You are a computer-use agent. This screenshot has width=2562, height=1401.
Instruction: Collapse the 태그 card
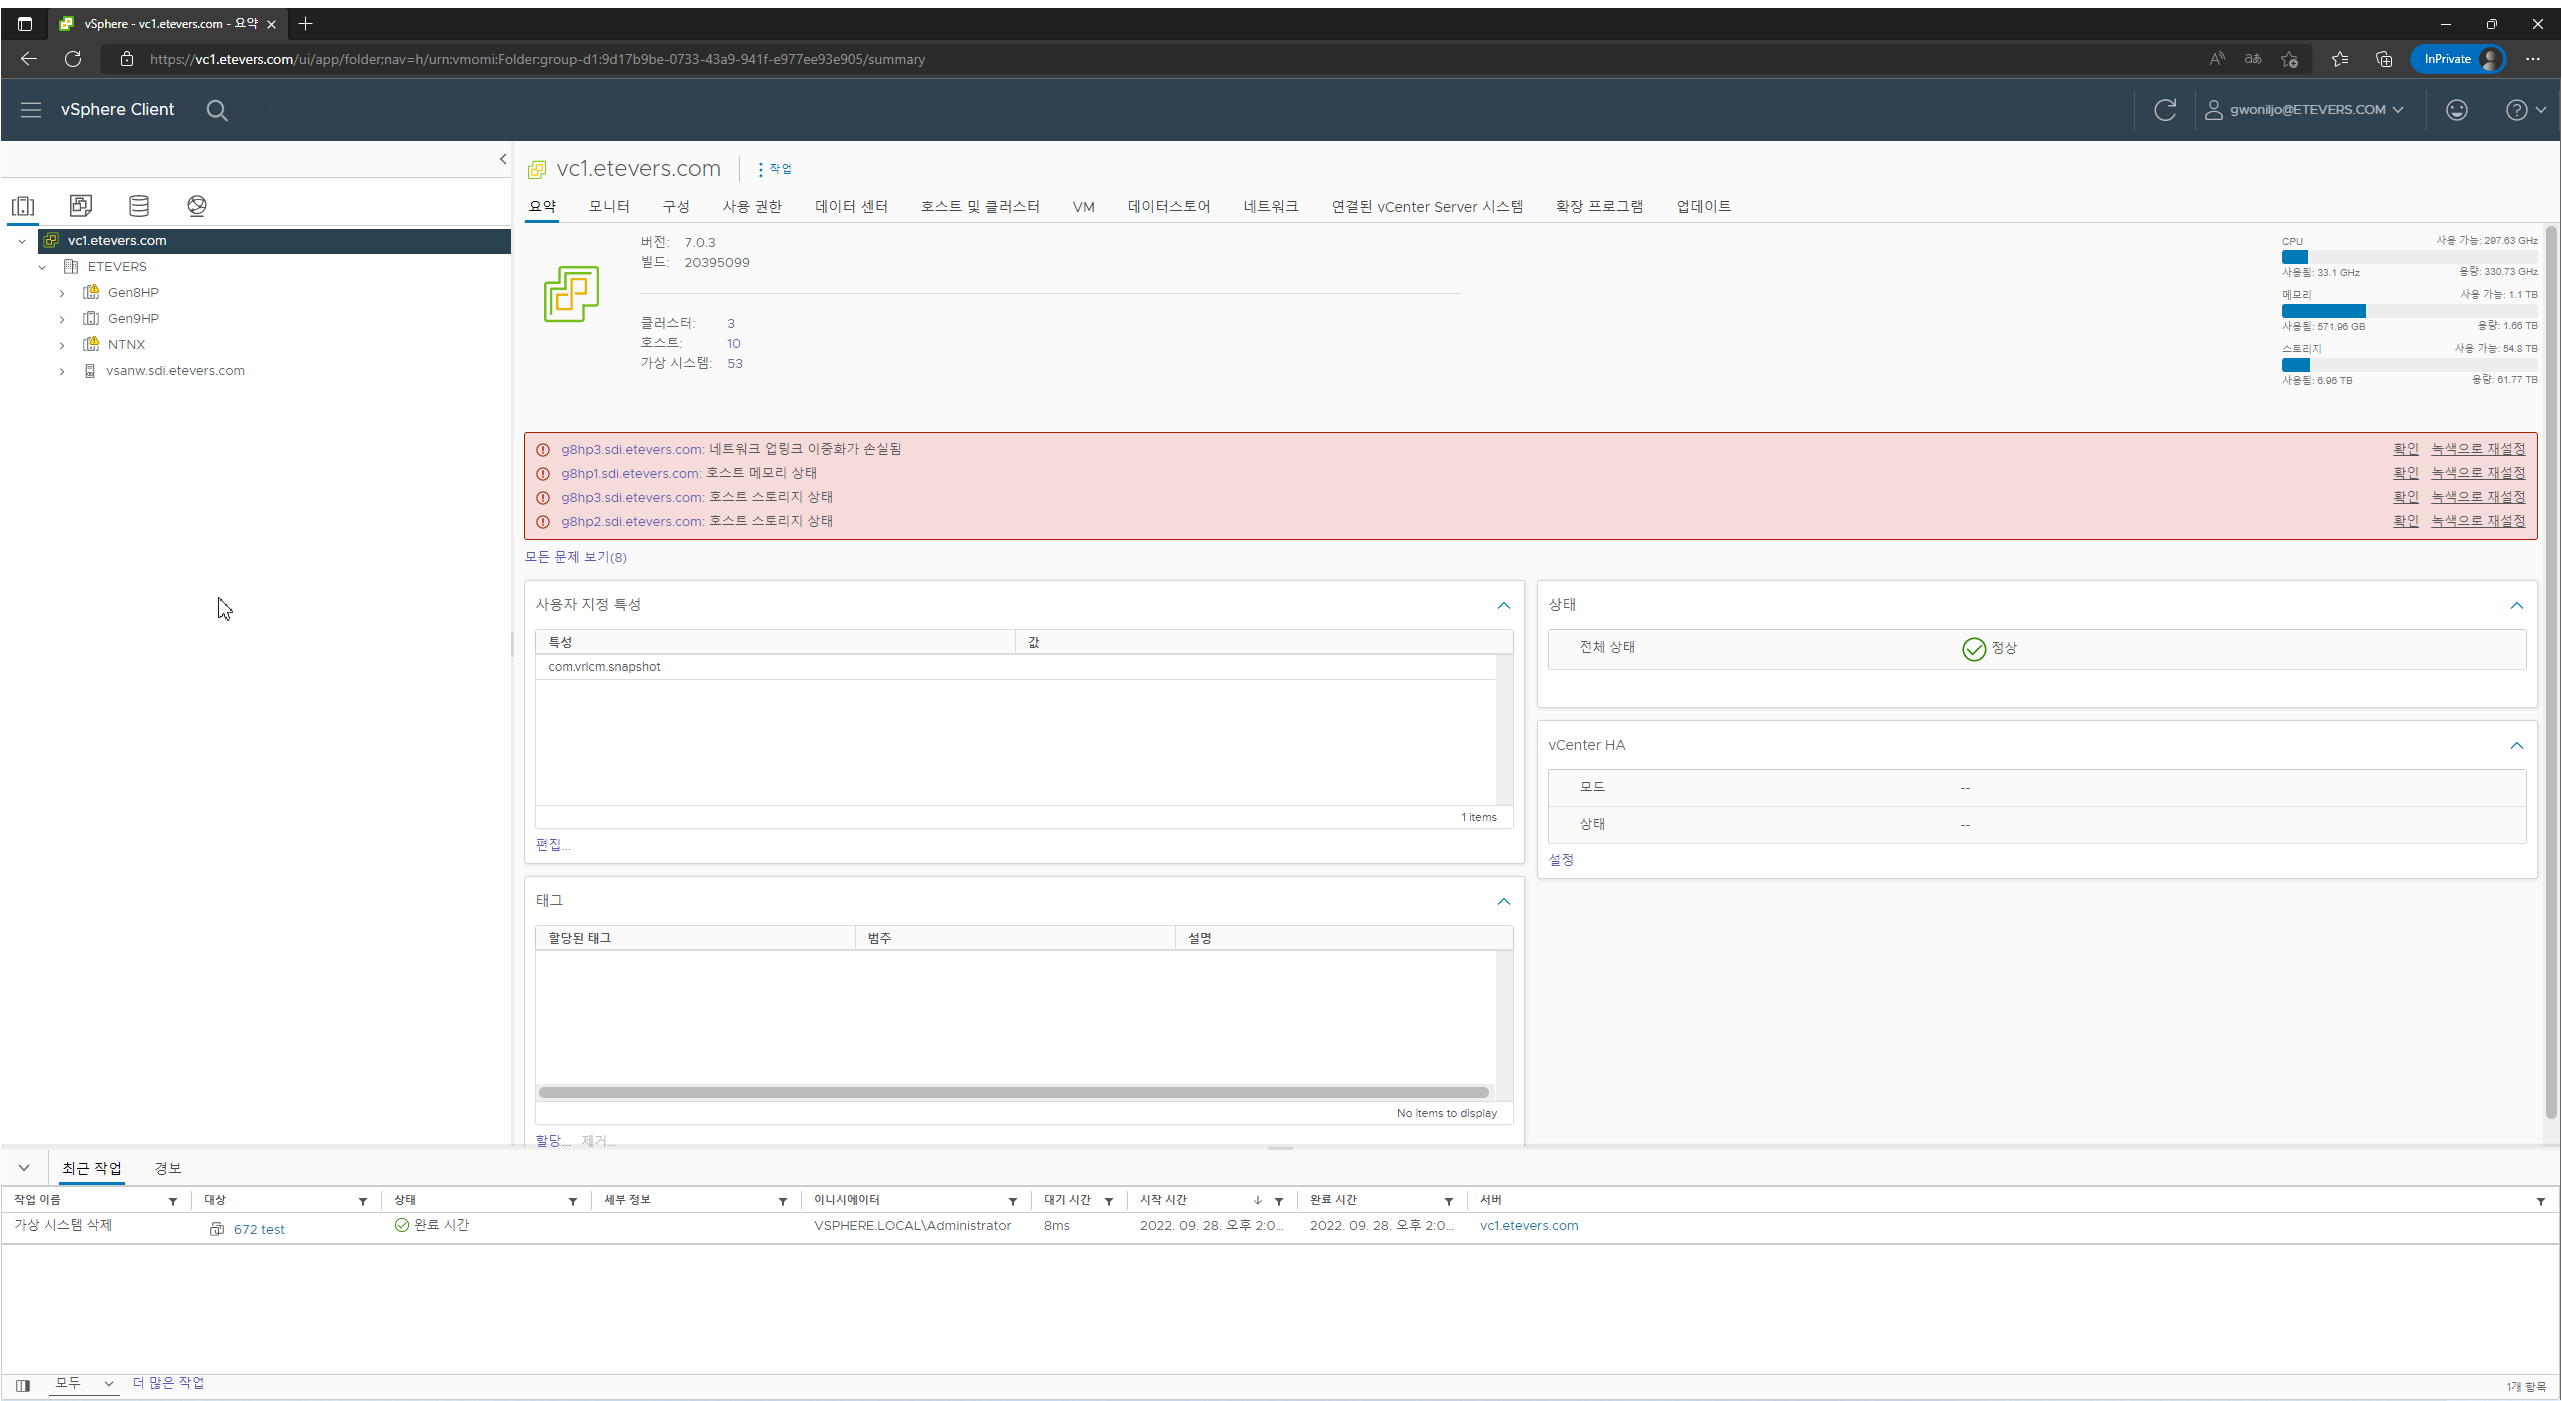1504,902
